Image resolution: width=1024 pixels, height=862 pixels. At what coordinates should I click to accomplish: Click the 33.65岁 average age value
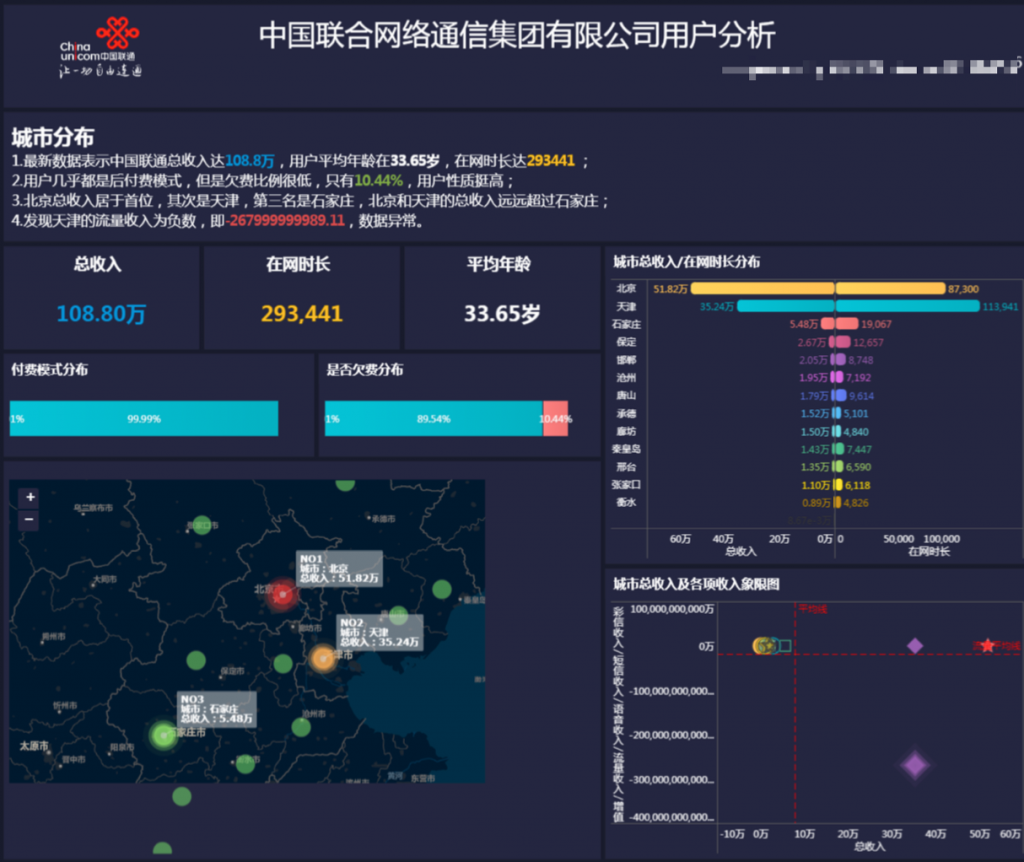pos(502,314)
